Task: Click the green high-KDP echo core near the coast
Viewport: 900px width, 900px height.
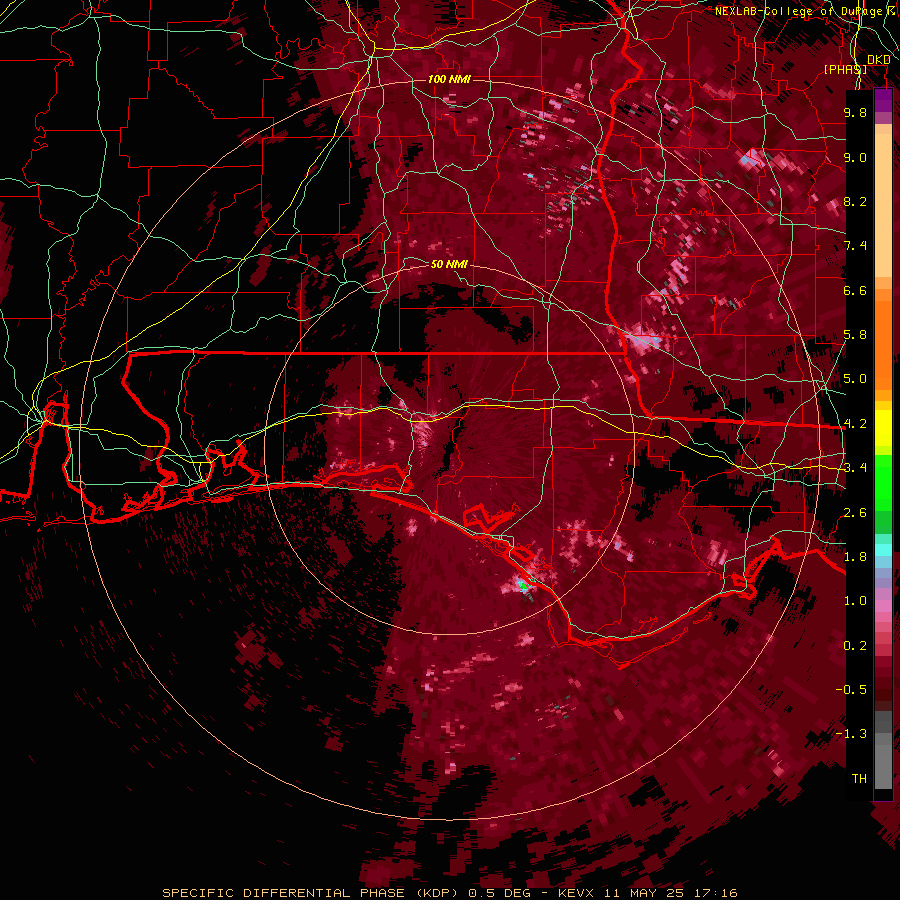Action: click(523, 585)
